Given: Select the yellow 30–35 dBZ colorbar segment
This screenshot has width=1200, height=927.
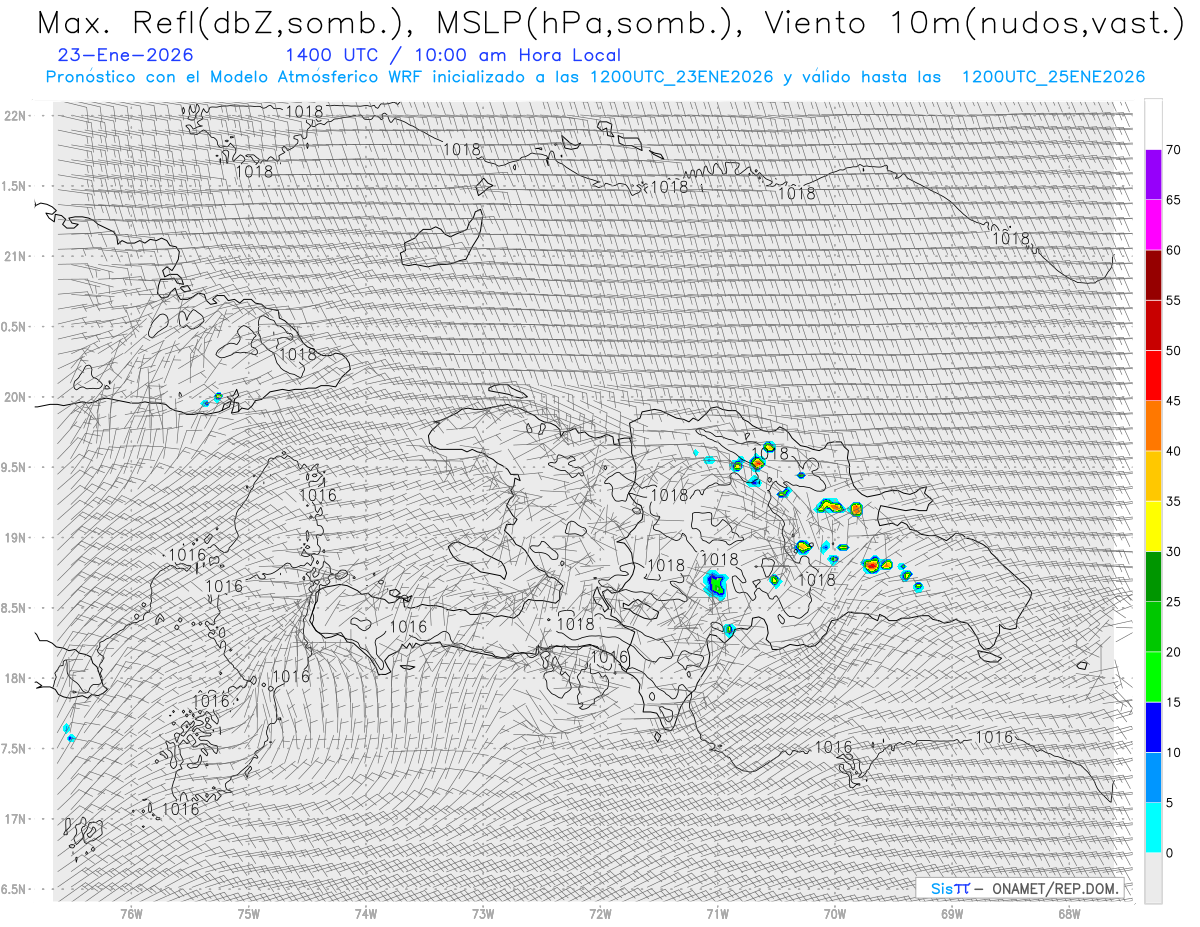Looking at the screenshot, I should point(1153,526).
